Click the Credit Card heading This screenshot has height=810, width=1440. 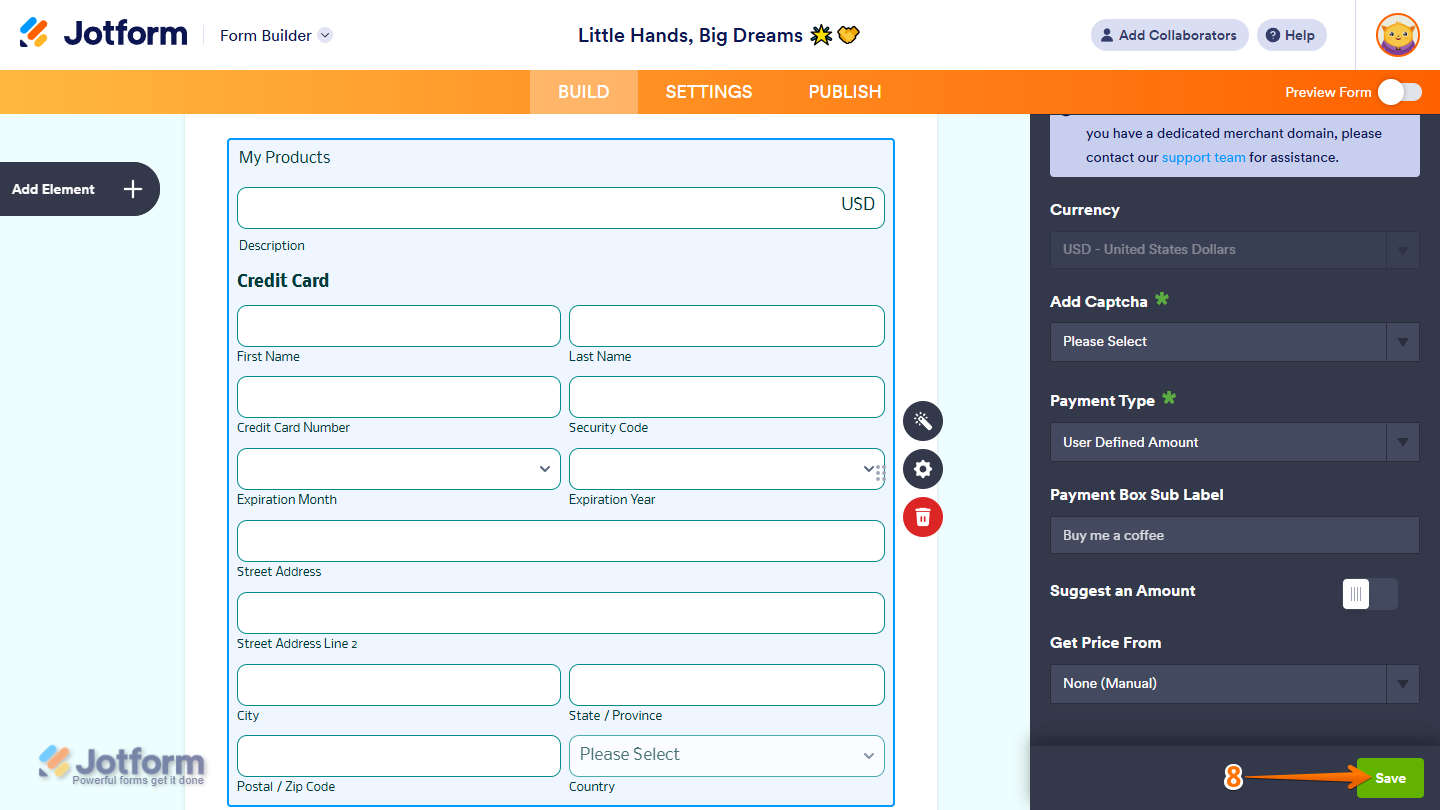(x=283, y=281)
